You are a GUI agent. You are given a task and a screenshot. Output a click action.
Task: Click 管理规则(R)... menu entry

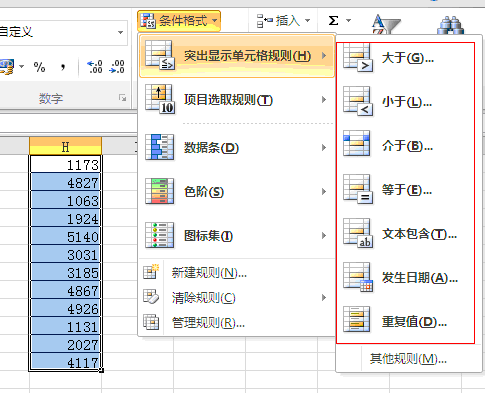237,322
